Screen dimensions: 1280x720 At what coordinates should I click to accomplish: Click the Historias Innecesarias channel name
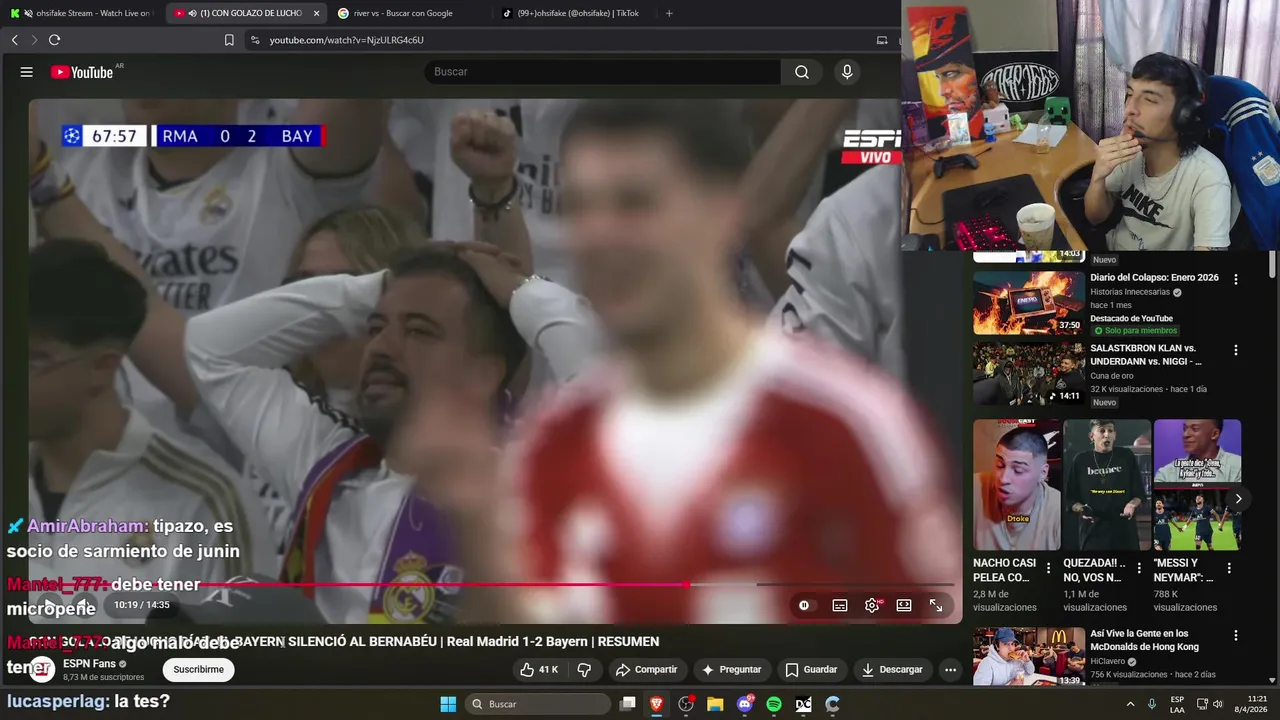coord(1131,292)
